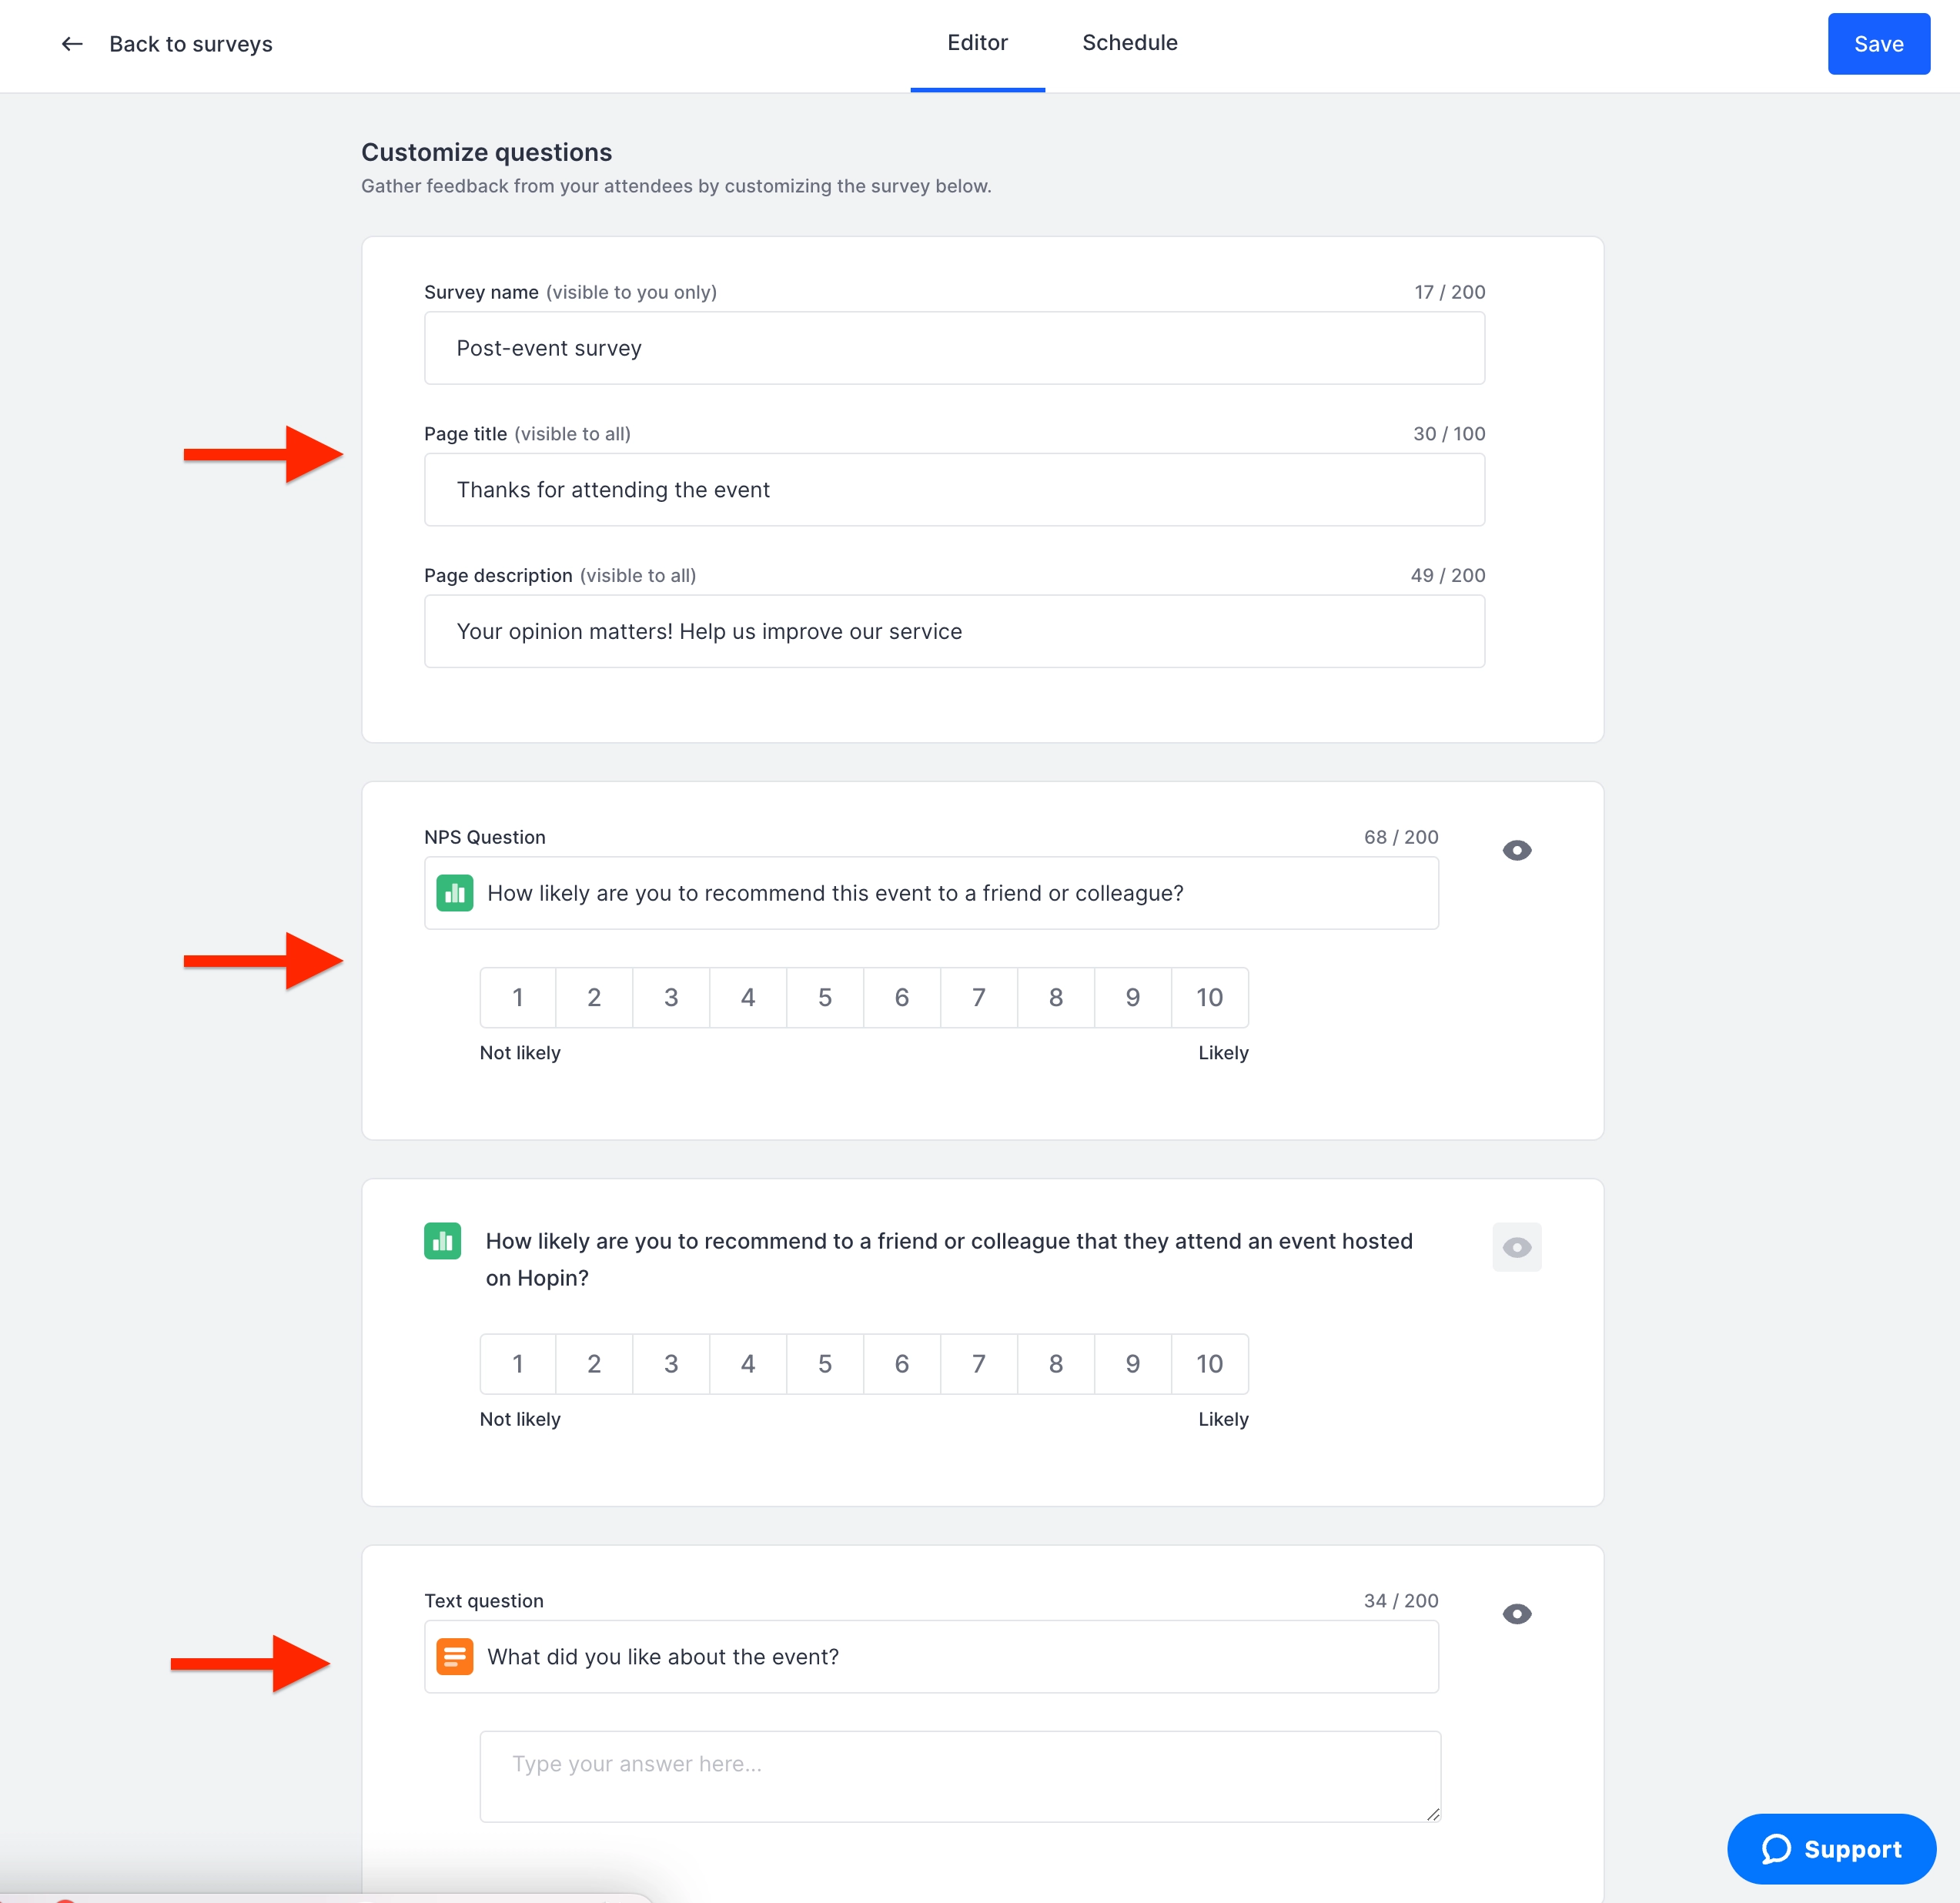
Task: Switch to the Editor tab
Action: [x=977, y=43]
